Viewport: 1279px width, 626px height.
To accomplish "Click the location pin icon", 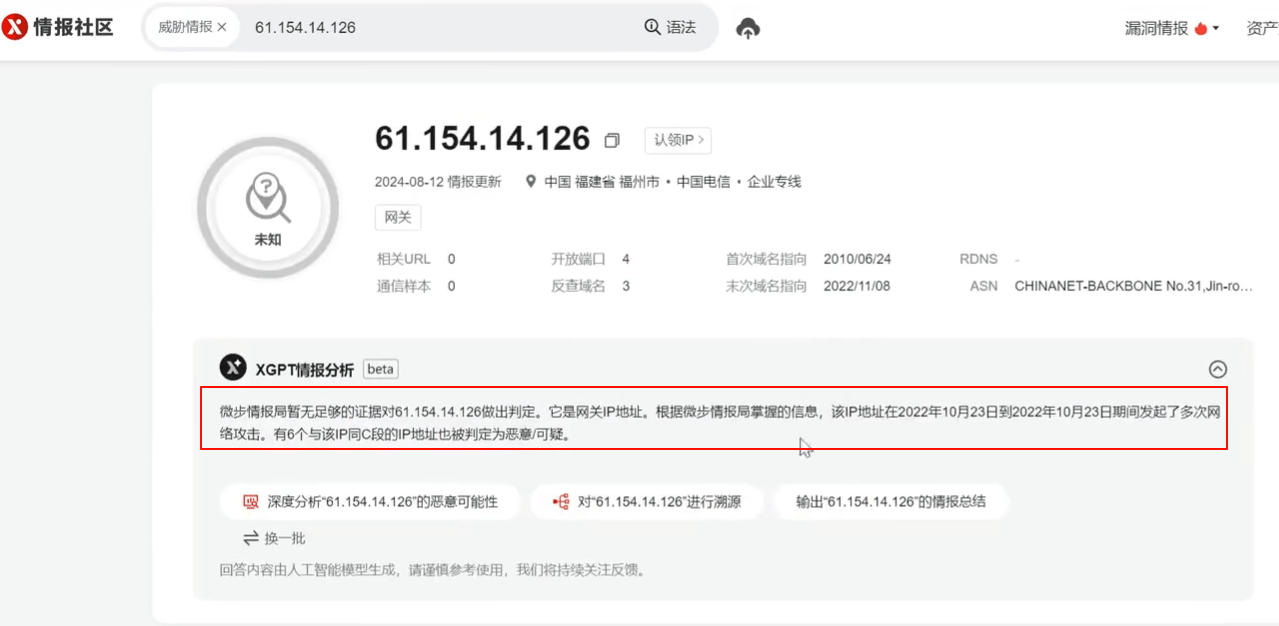I will [x=531, y=182].
